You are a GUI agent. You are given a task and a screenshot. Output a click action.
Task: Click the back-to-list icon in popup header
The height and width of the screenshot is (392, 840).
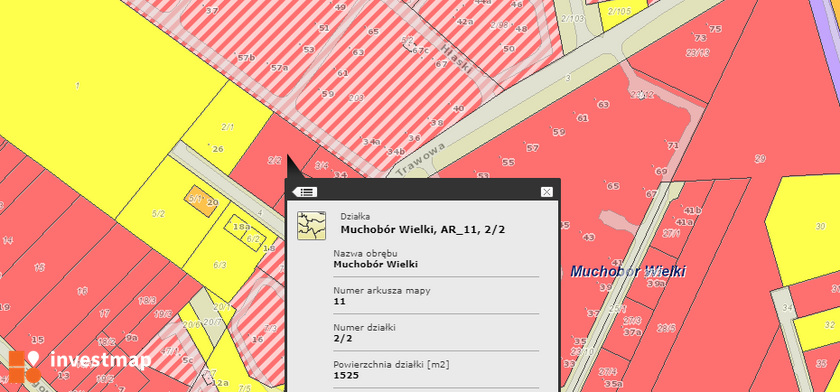tap(305, 192)
